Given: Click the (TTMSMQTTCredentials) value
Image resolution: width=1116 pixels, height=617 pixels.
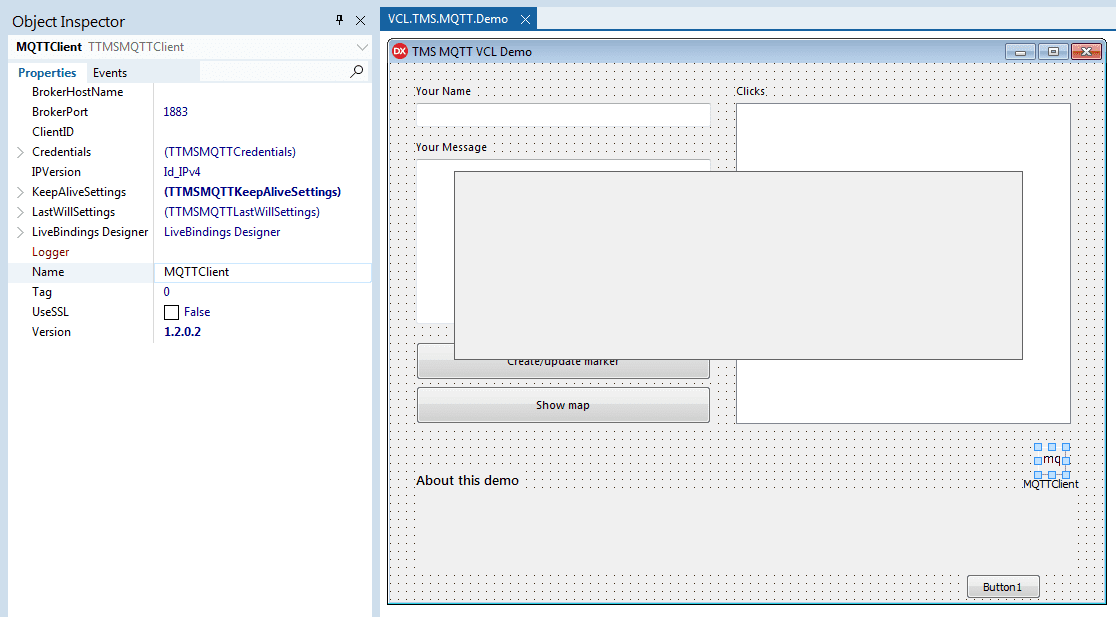Looking at the screenshot, I should pos(230,152).
